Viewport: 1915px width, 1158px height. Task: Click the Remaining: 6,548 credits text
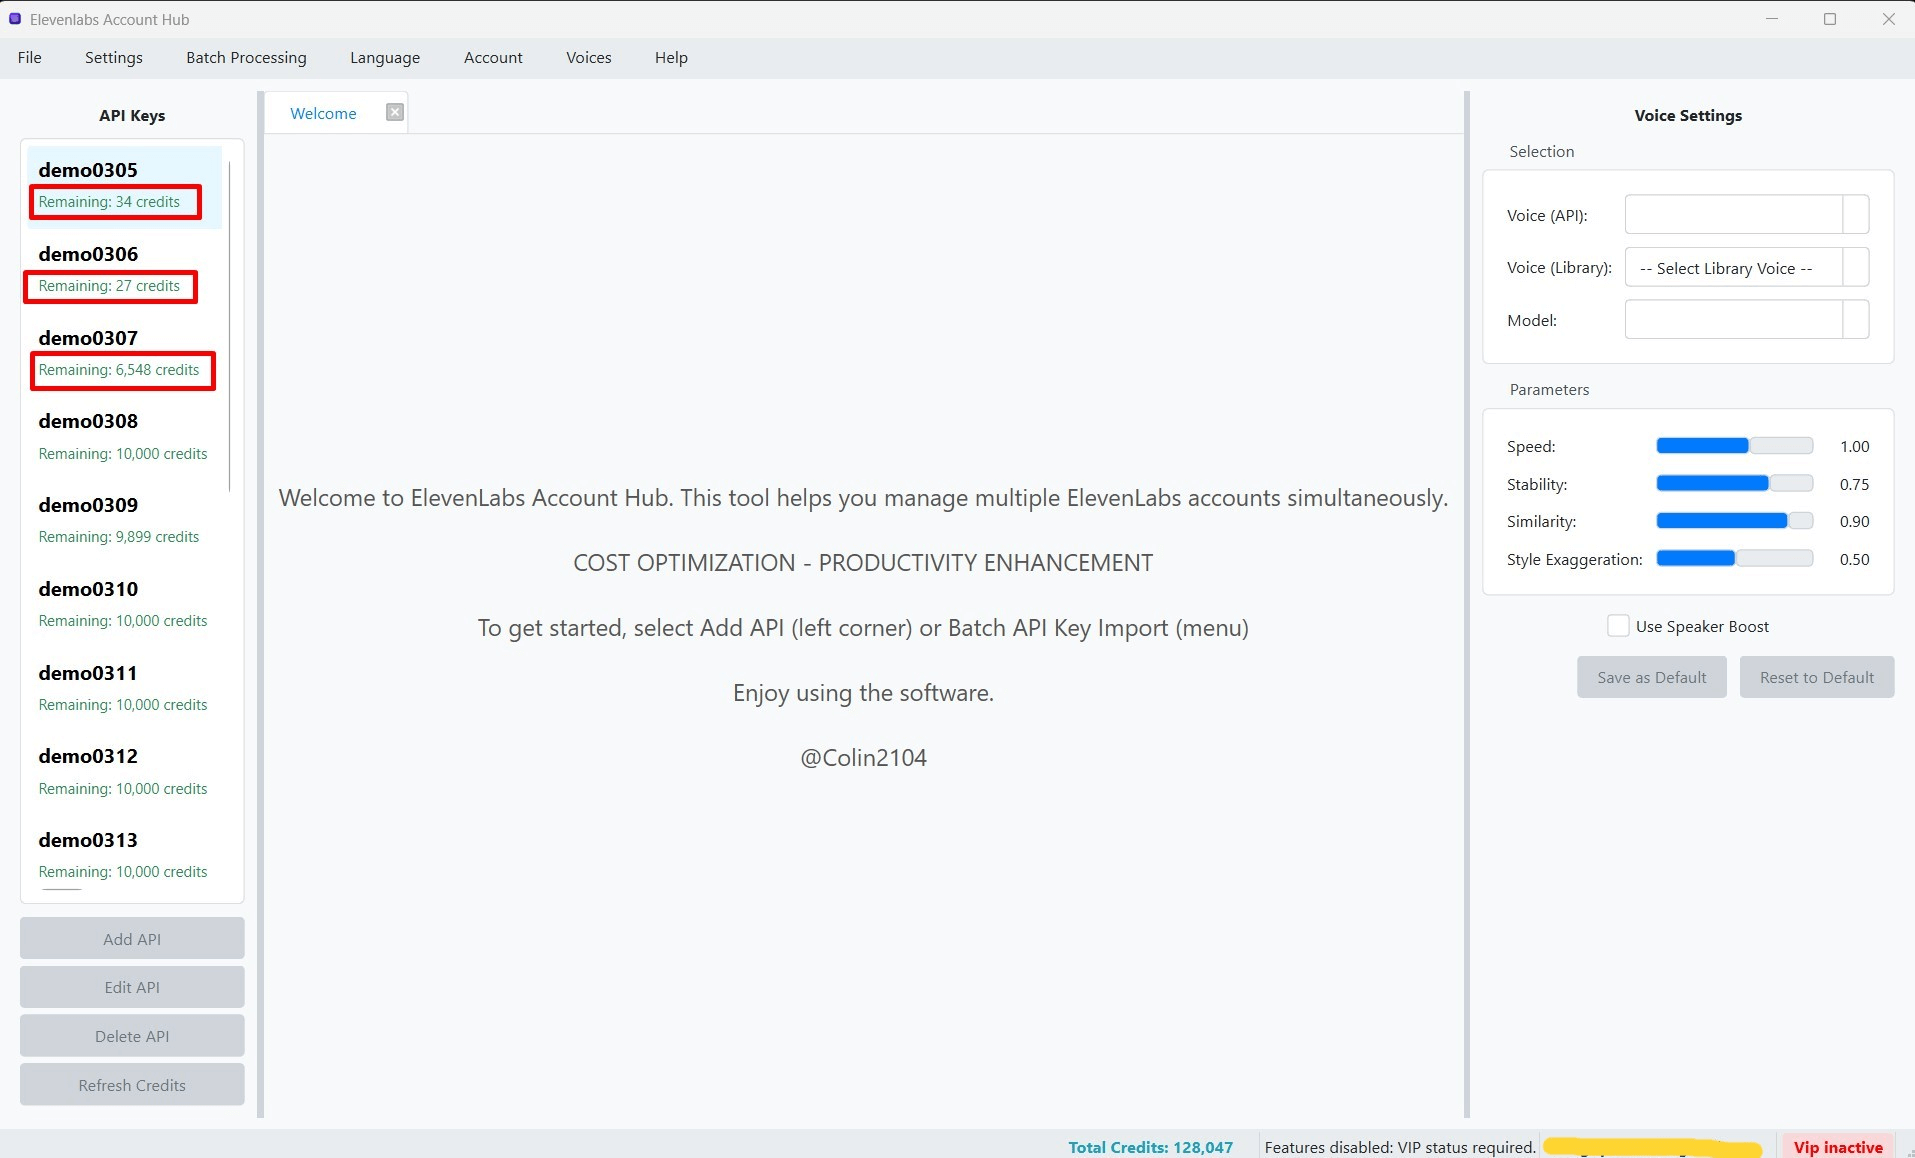coord(119,370)
